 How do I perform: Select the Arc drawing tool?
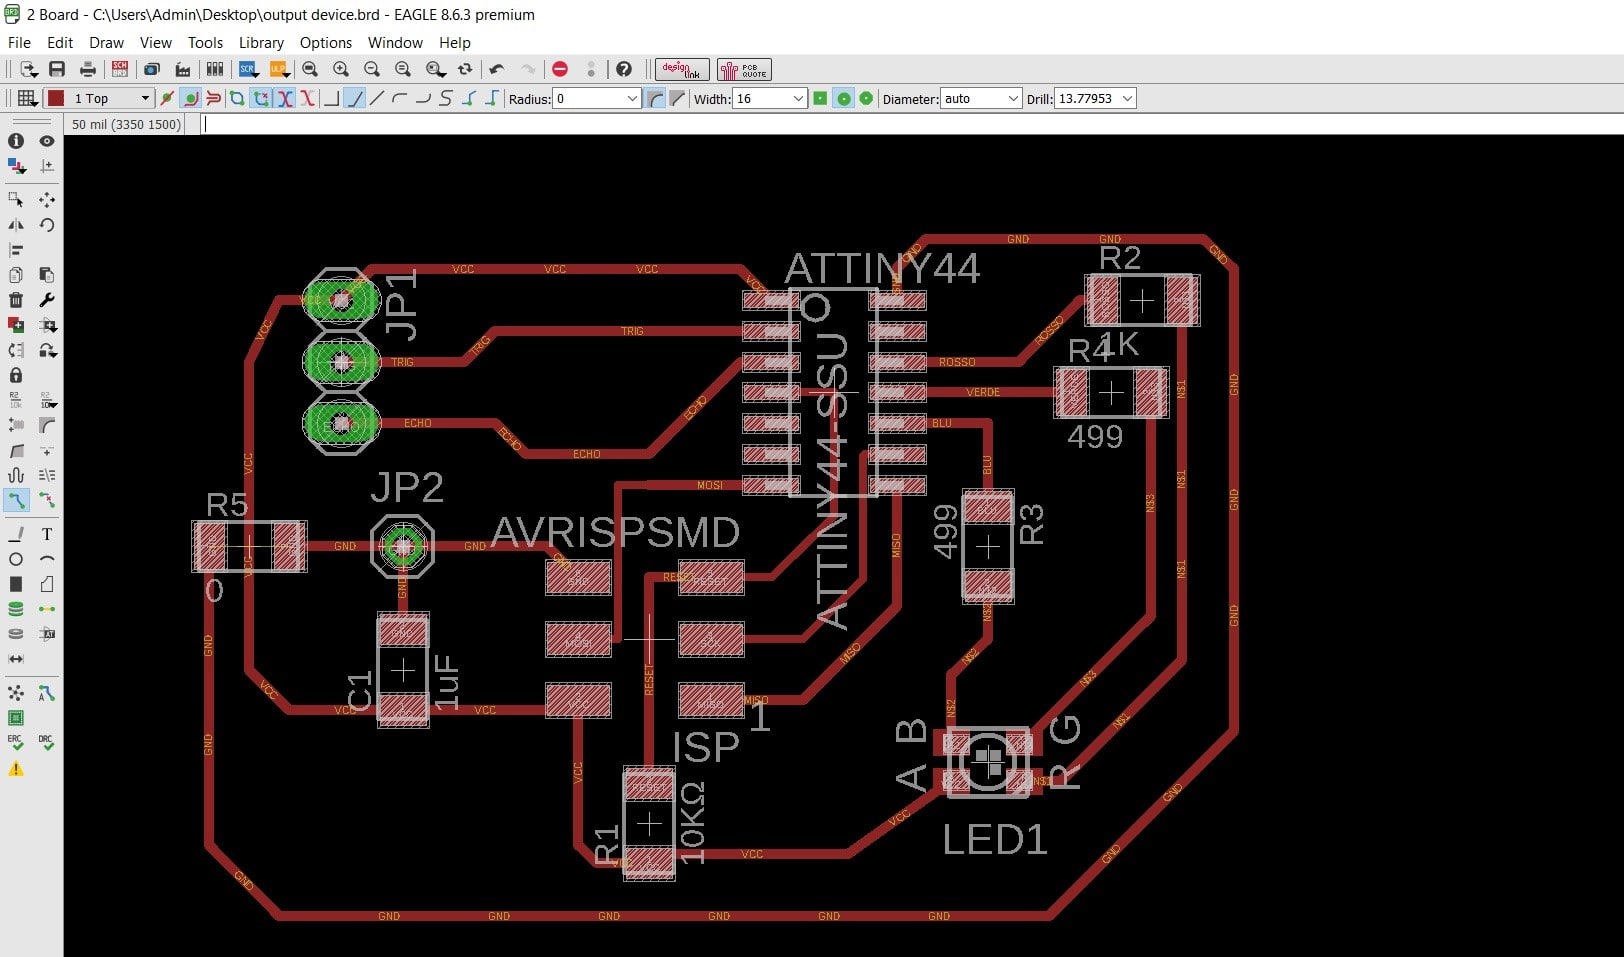(47, 559)
